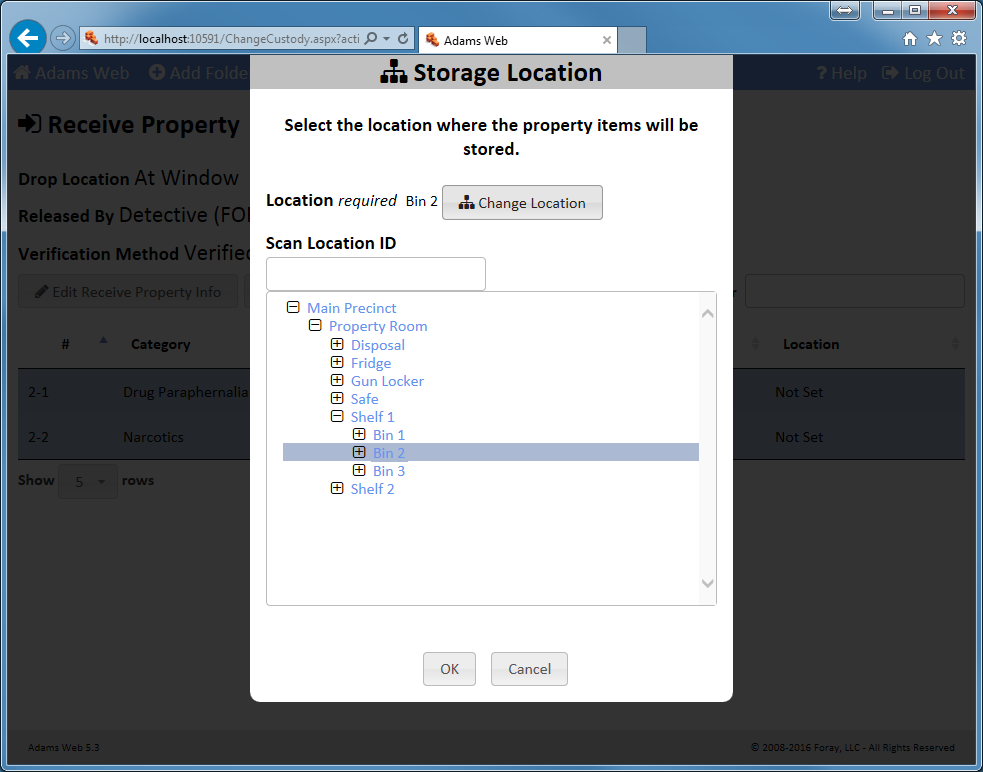The width and height of the screenshot is (983, 772).
Task: Focus the Scan Location ID field
Action: [375, 274]
